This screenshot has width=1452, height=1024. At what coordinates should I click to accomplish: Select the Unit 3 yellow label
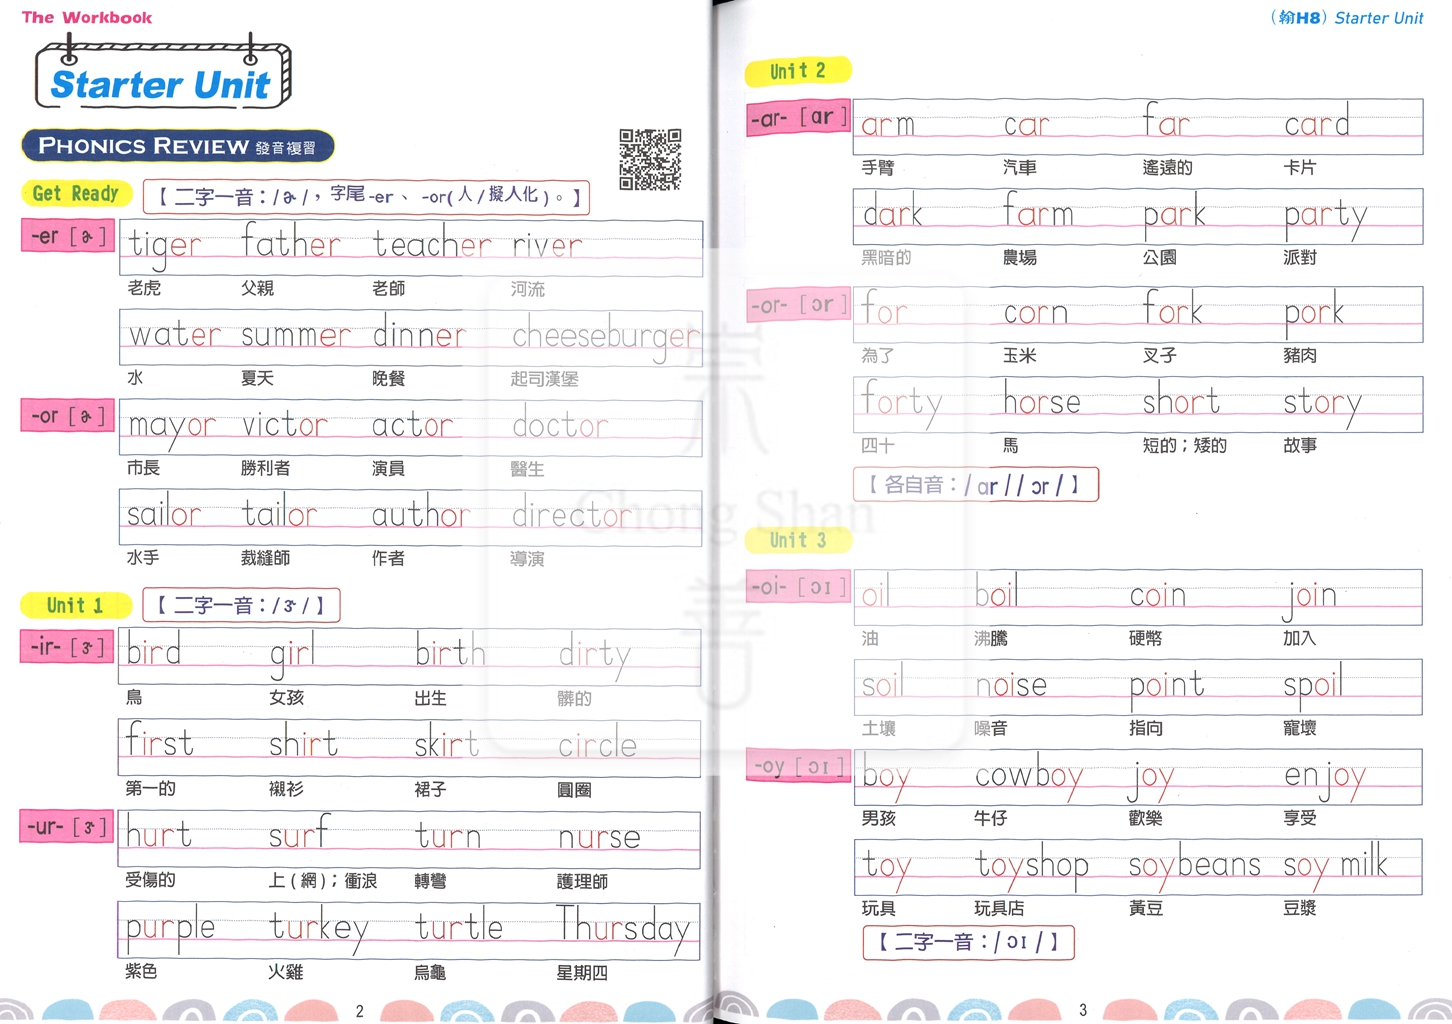pyautogui.click(x=798, y=540)
